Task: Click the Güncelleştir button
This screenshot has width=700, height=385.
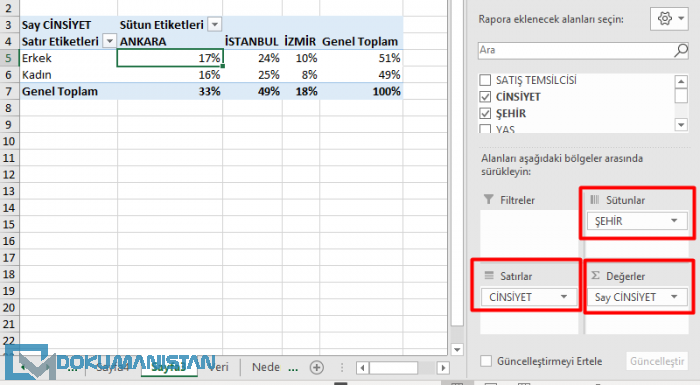Action: coord(657,361)
